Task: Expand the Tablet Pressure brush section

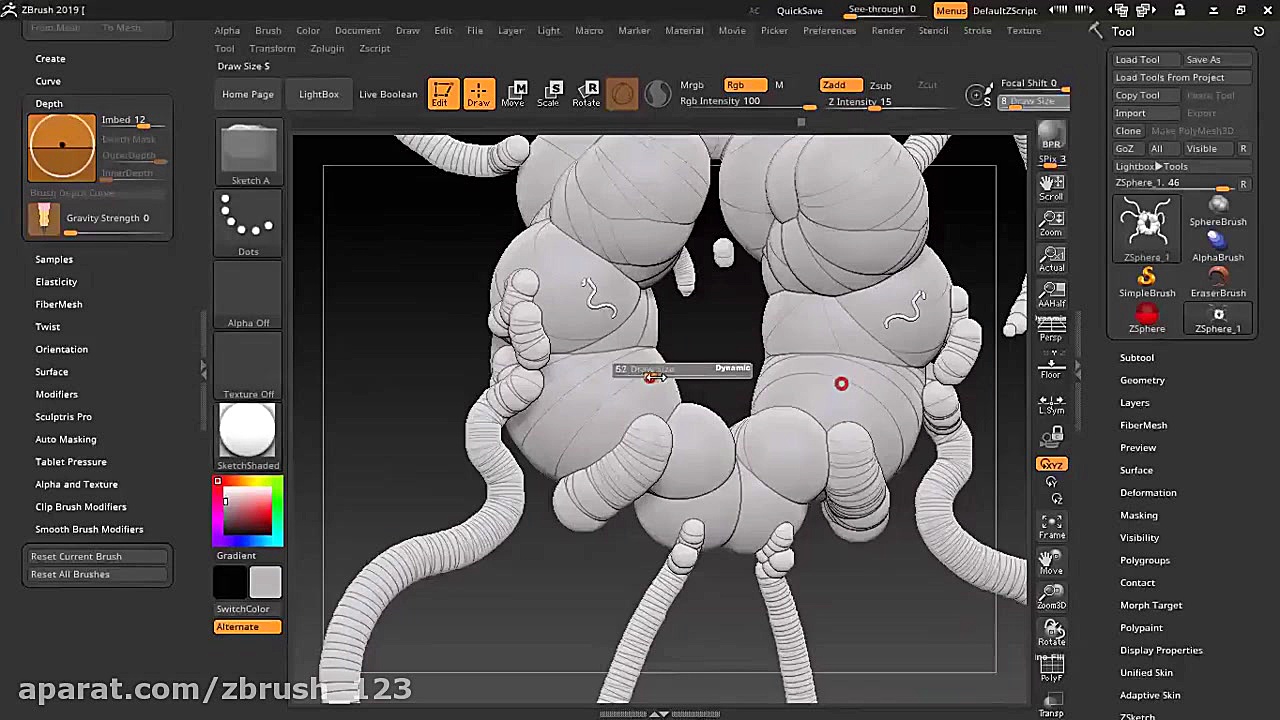Action: click(71, 462)
